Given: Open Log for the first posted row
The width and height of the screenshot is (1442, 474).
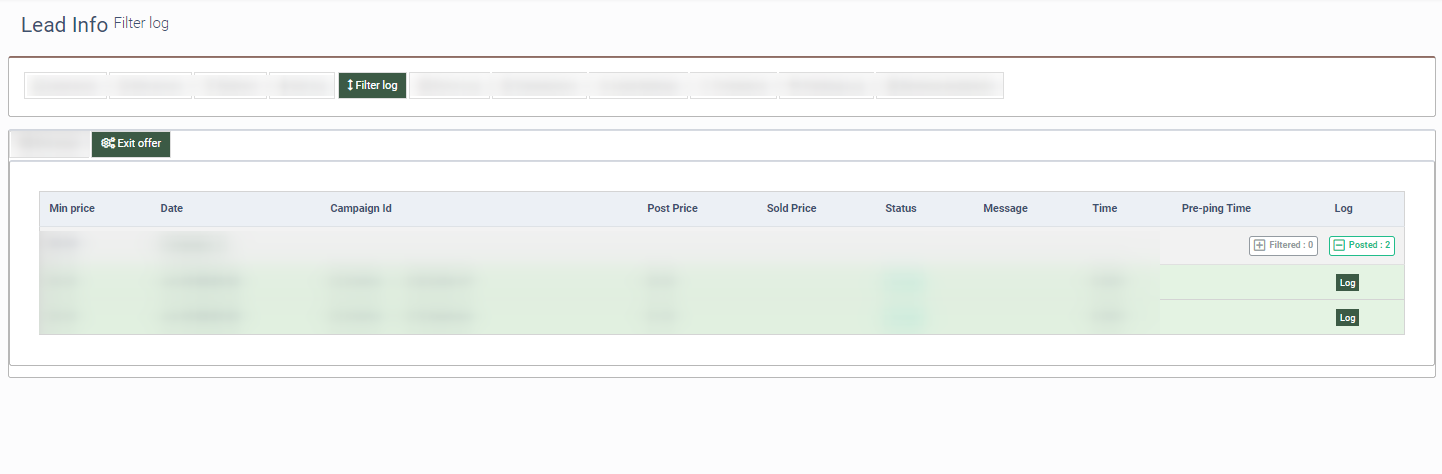Looking at the screenshot, I should [1347, 283].
